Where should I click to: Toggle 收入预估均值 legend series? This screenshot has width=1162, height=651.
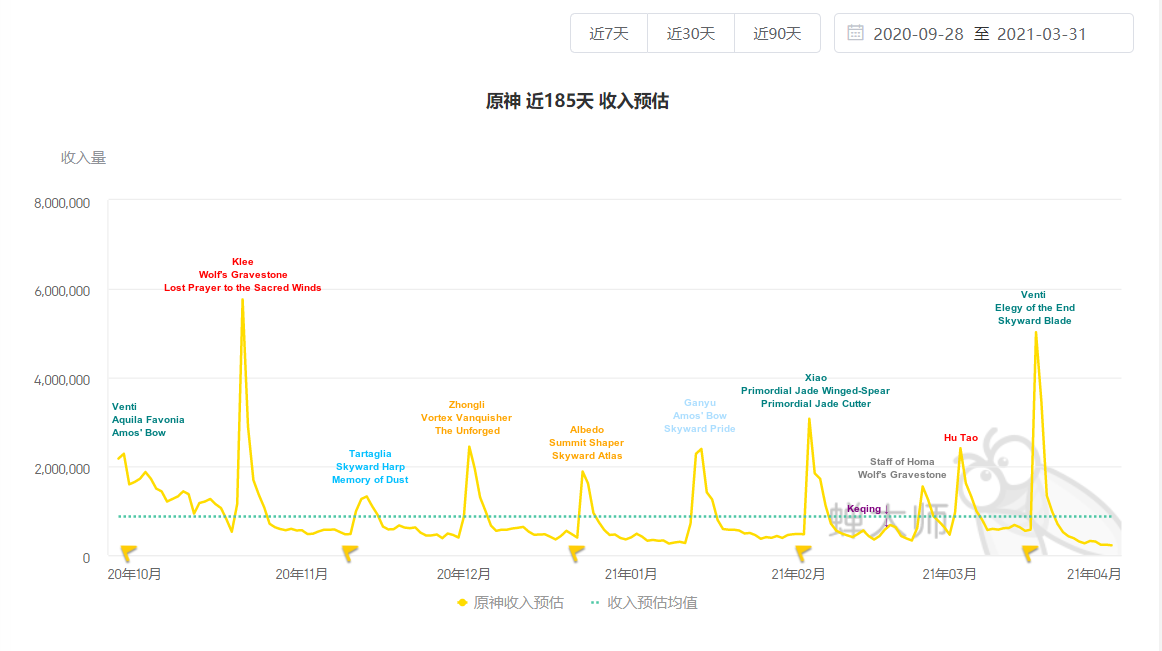coord(644,603)
